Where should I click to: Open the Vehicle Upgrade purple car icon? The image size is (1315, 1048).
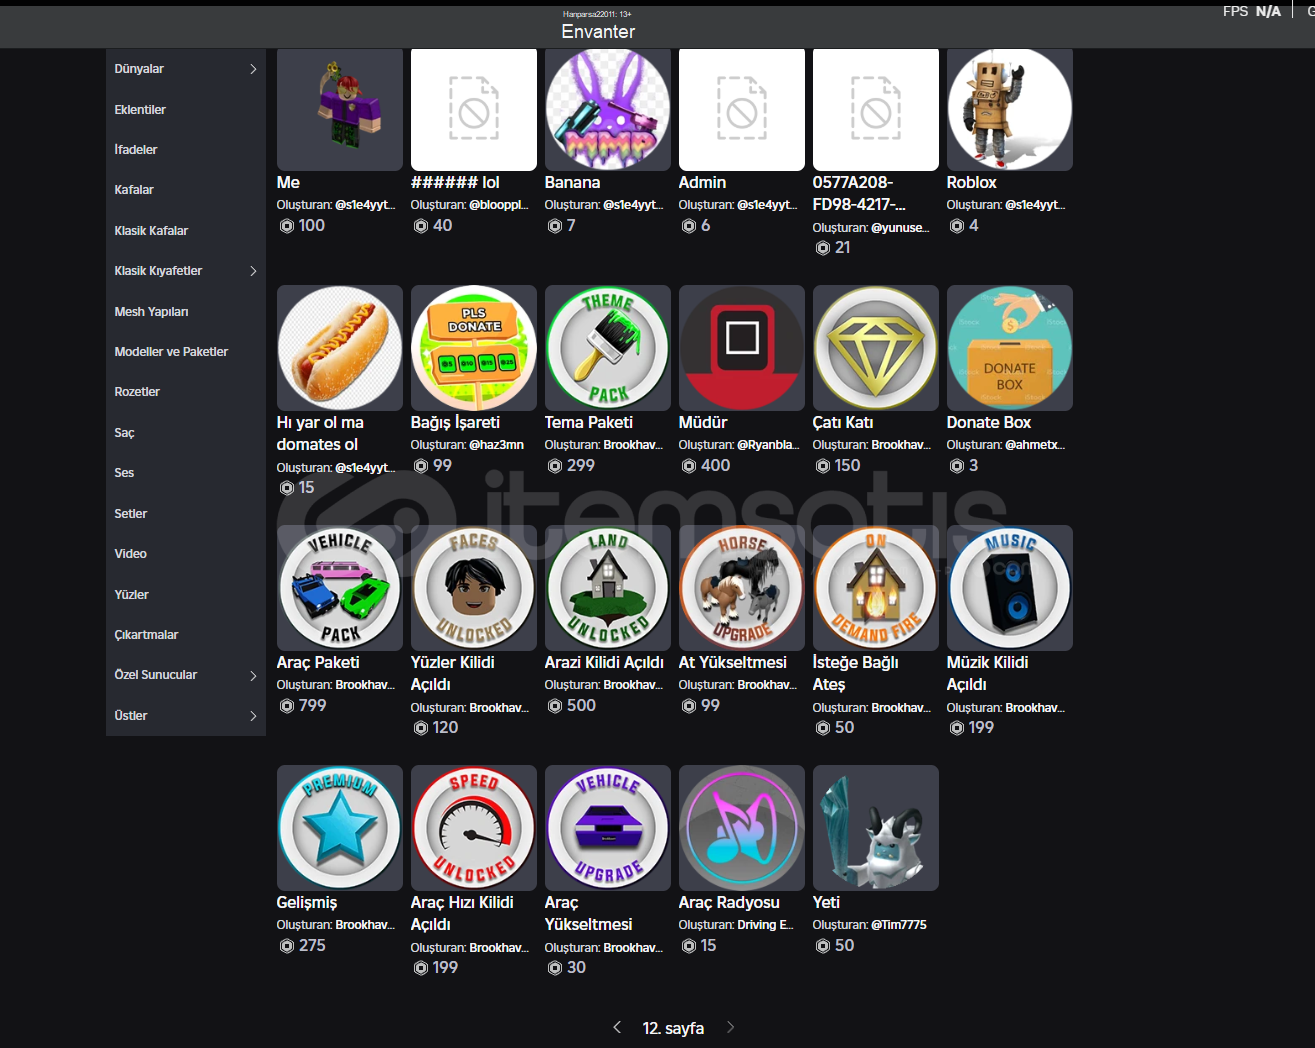(x=607, y=828)
